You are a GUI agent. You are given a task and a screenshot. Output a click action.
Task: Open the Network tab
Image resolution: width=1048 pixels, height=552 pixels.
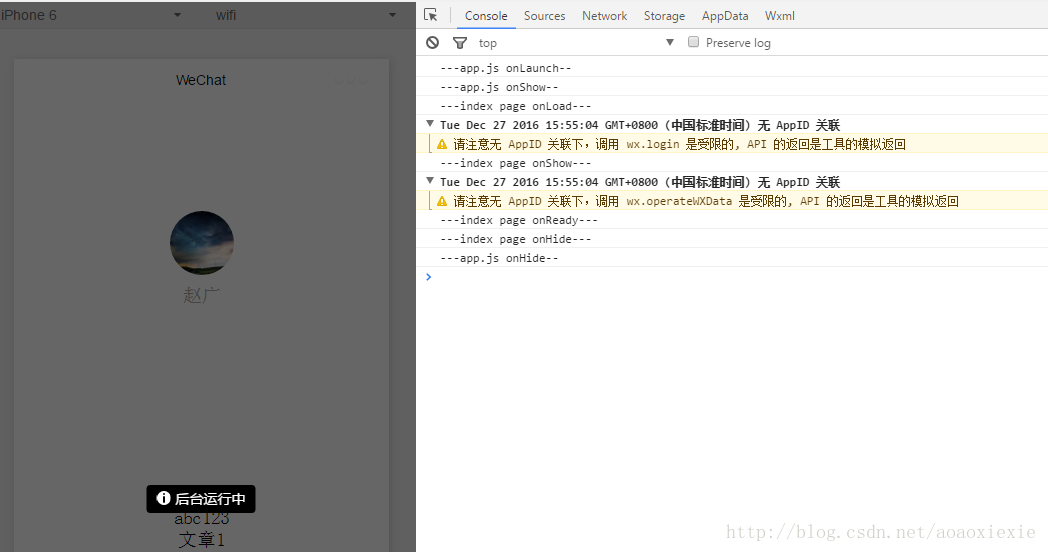pyautogui.click(x=604, y=15)
